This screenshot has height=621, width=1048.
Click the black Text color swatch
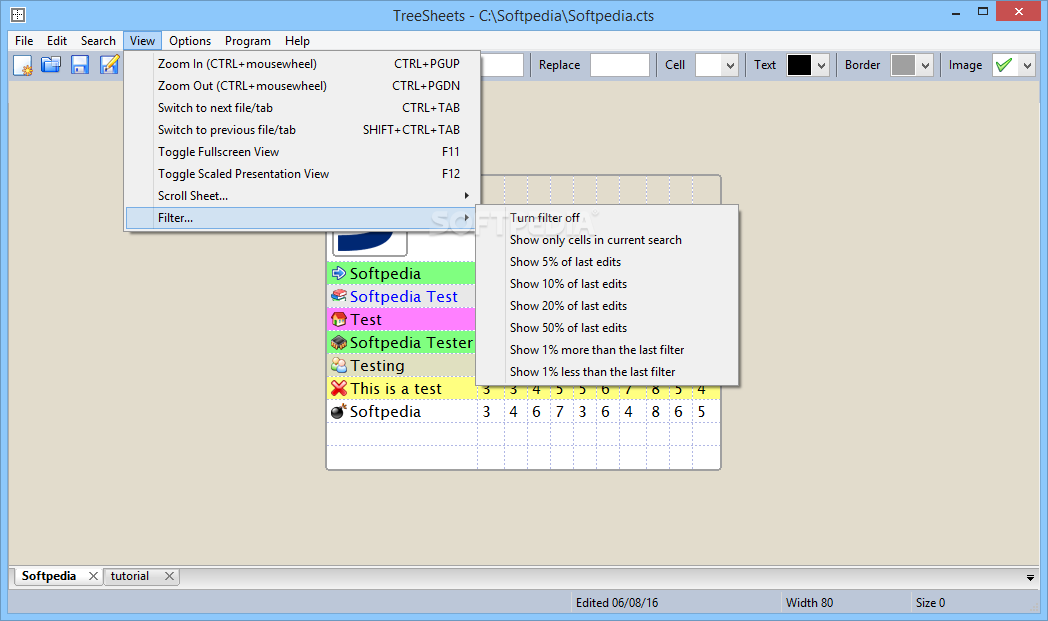[799, 65]
